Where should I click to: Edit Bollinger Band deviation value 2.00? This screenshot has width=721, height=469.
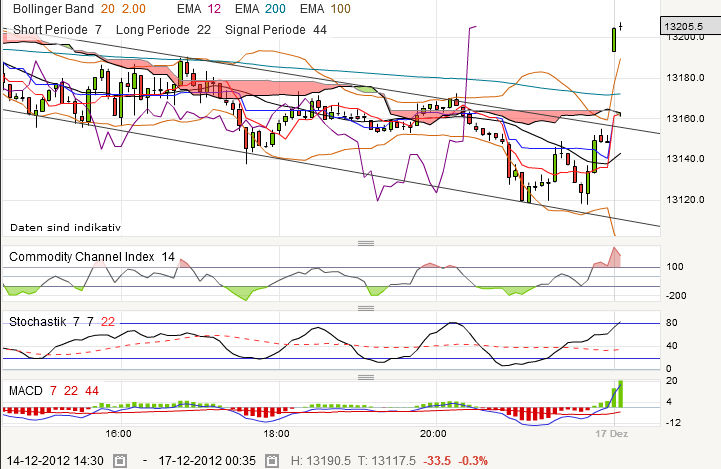(x=134, y=9)
